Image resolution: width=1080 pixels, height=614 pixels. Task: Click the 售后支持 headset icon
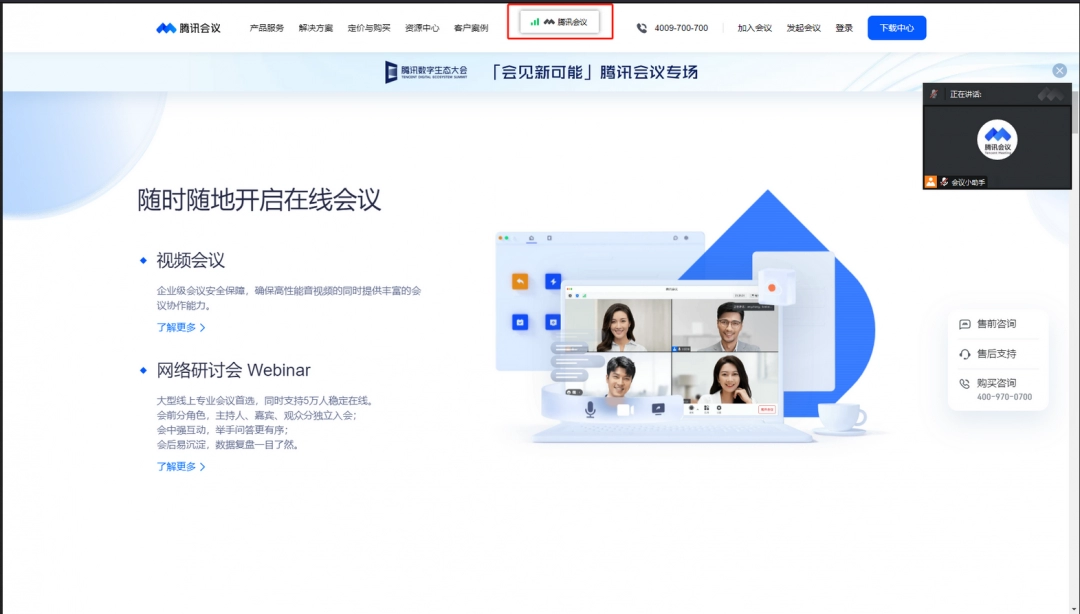tap(964, 354)
